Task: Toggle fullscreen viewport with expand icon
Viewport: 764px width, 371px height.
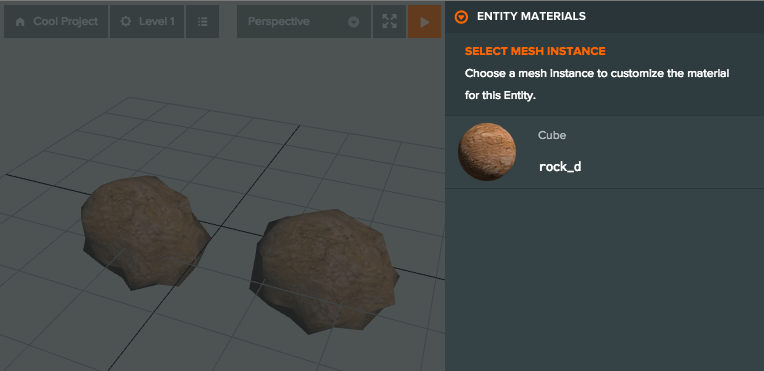Action: click(389, 22)
